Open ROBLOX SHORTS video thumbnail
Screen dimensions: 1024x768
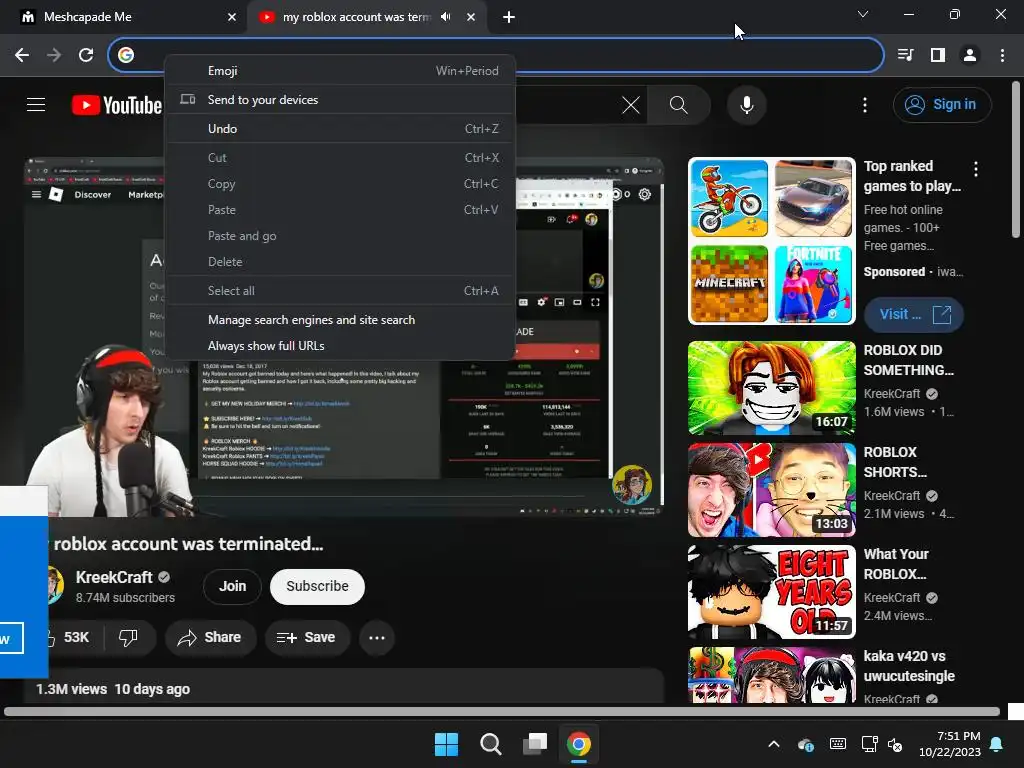771,490
